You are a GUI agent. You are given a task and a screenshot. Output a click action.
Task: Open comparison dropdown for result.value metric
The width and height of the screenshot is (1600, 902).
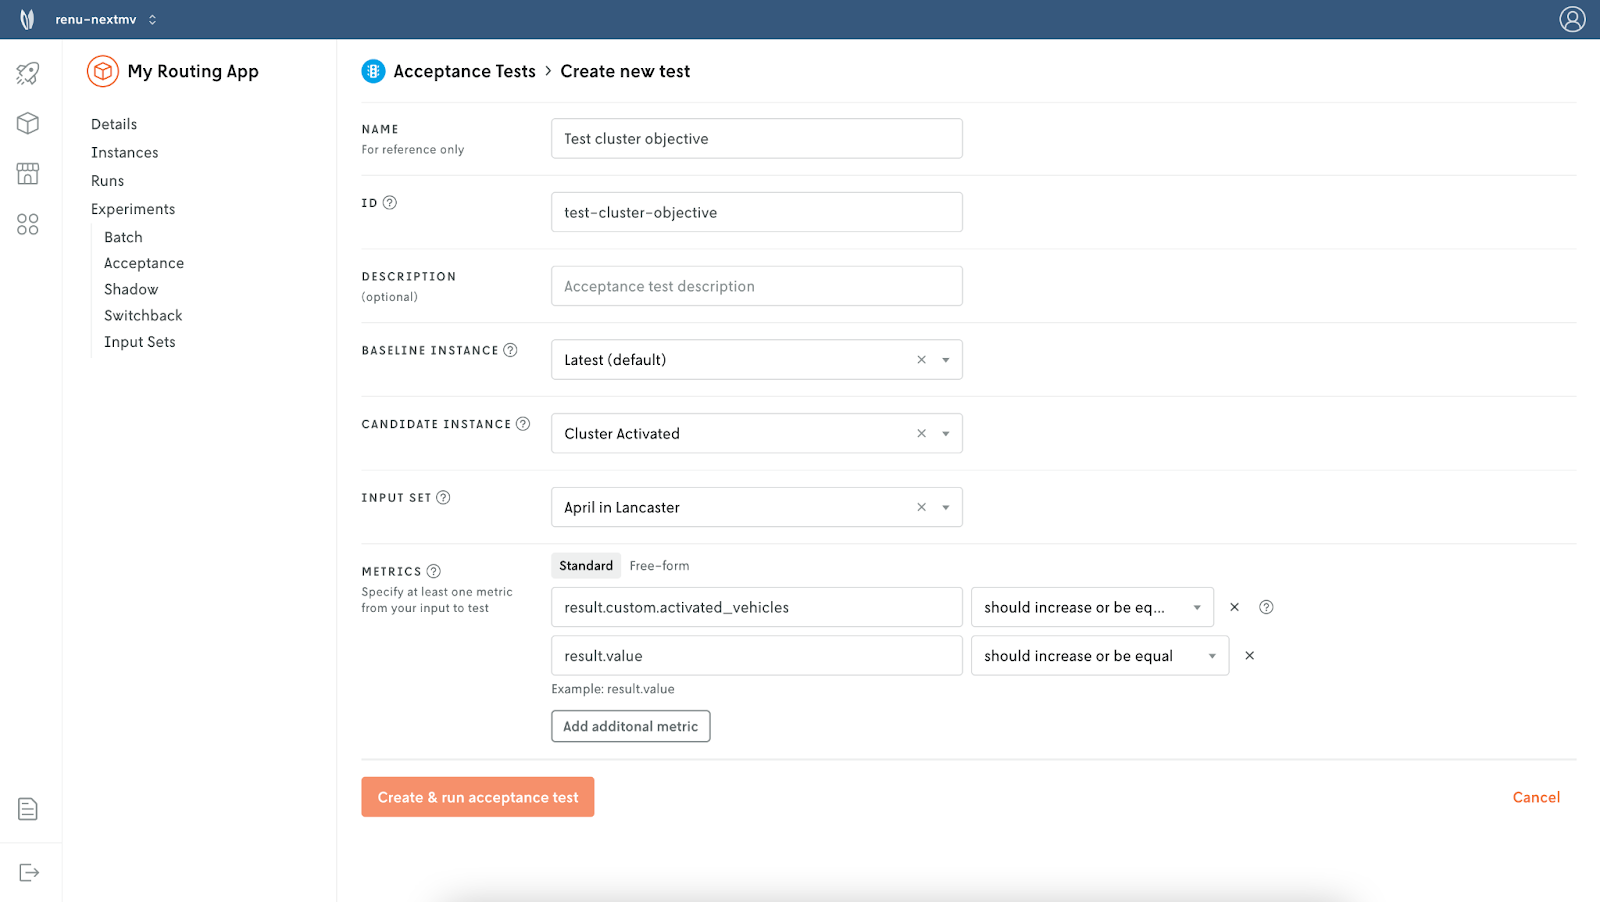pyautogui.click(x=1100, y=656)
